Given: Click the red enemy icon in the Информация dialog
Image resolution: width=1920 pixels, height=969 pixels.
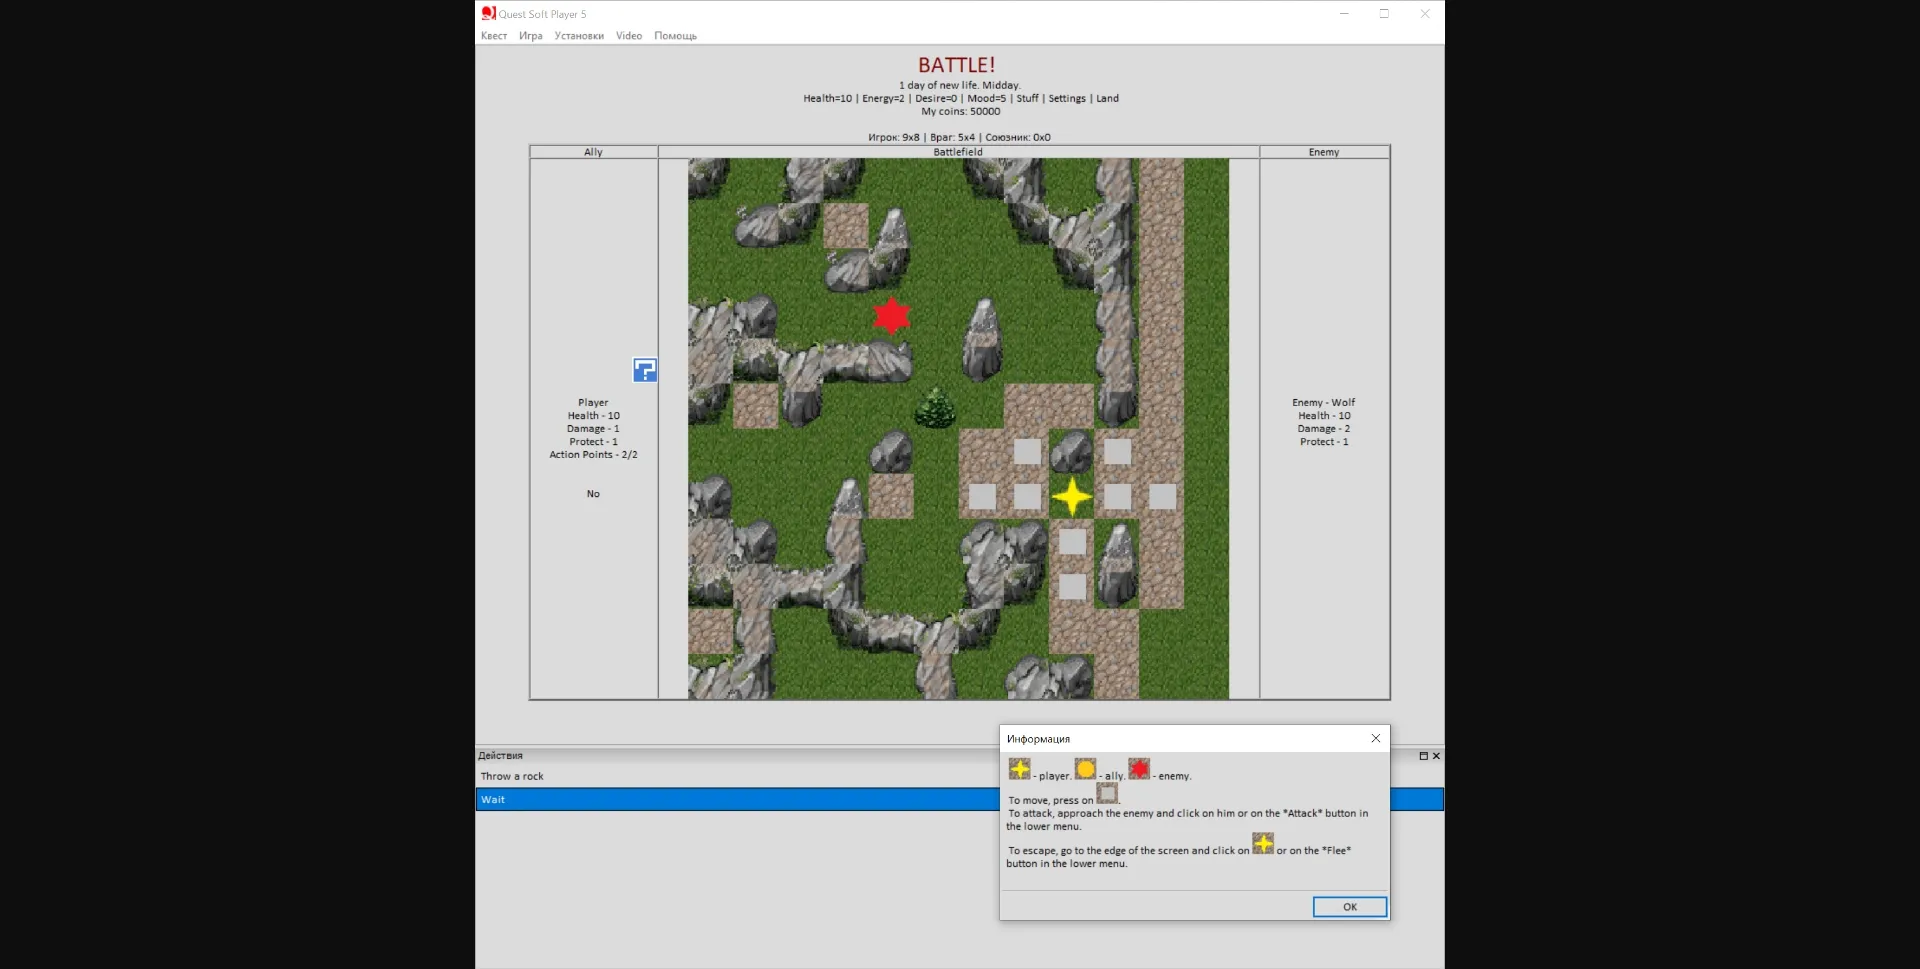Looking at the screenshot, I should 1141,769.
